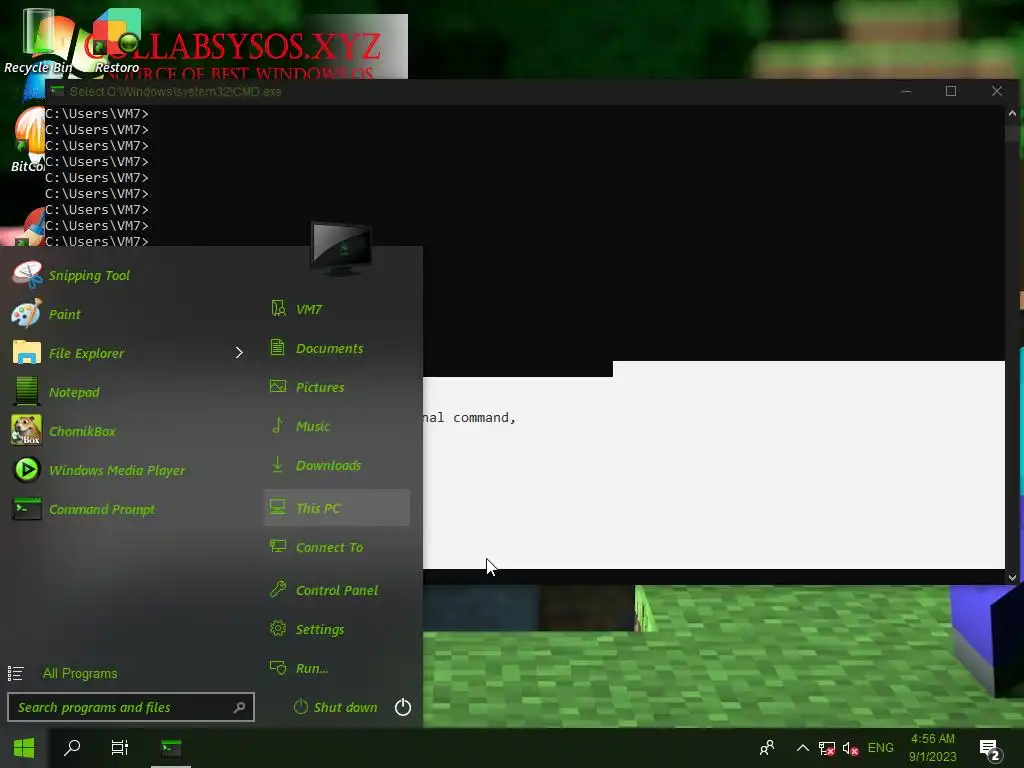Click the muted volume tray icon

point(850,748)
